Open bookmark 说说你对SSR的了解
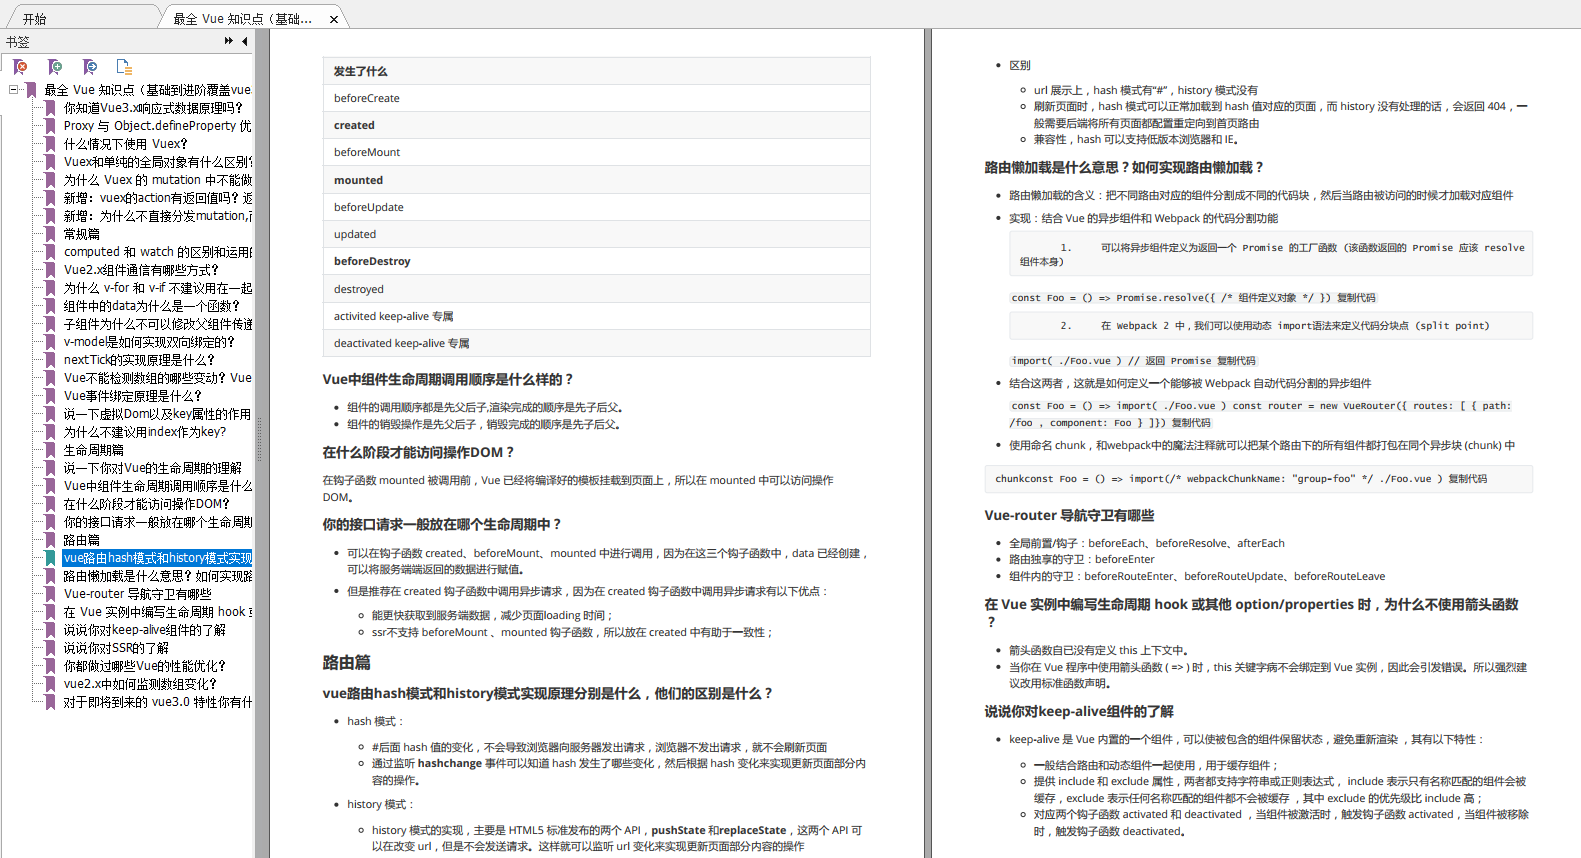Image resolution: width=1581 pixels, height=858 pixels. [x=116, y=648]
